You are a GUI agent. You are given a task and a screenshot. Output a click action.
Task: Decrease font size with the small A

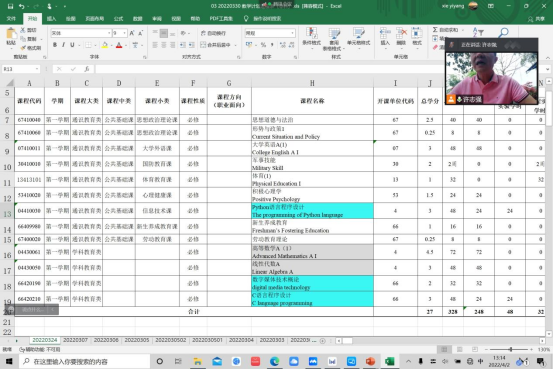[140, 33]
